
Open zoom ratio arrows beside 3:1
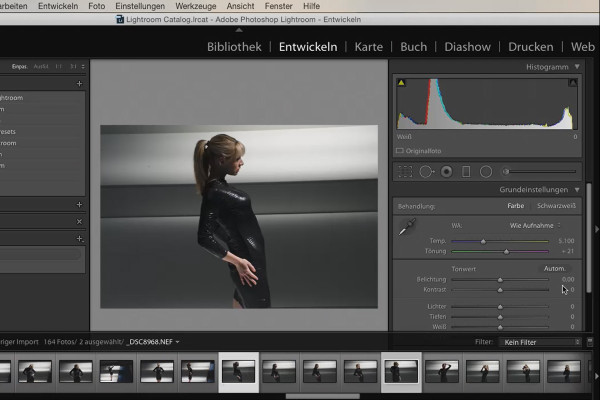[83, 67]
